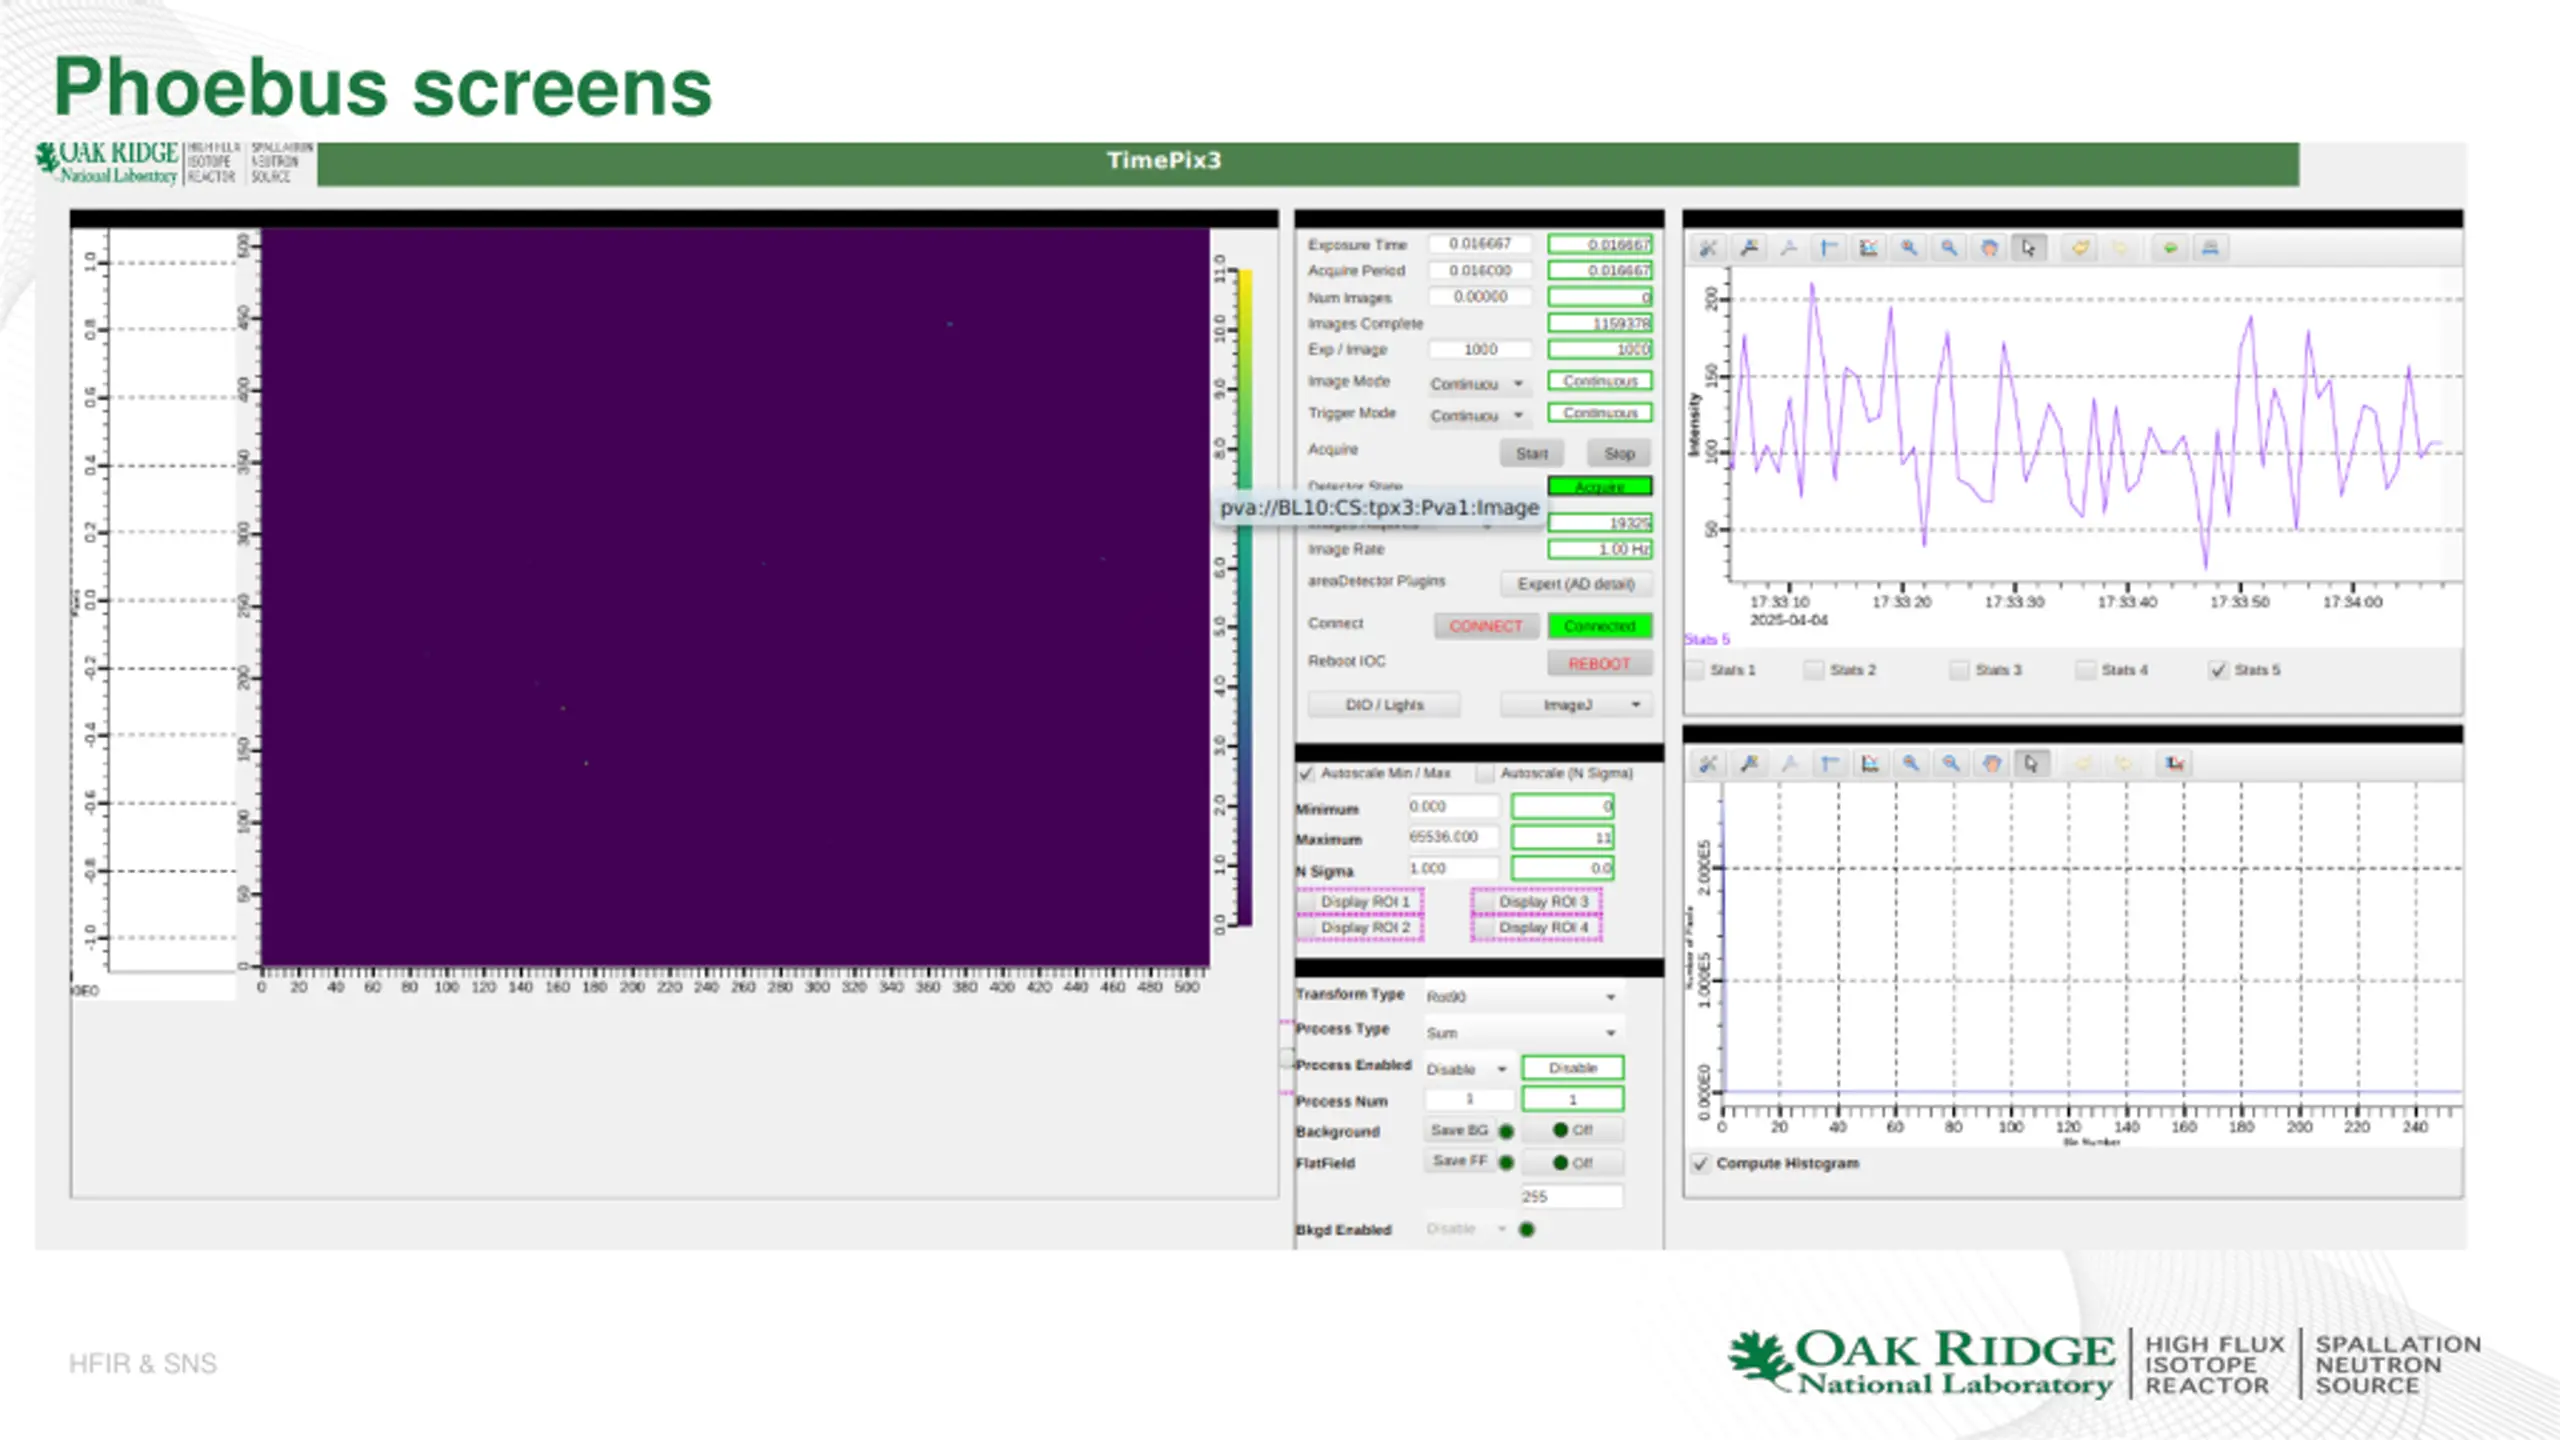Click Stop acquire button
Image resolution: width=2560 pixels, height=1440 pixels.
[1619, 454]
